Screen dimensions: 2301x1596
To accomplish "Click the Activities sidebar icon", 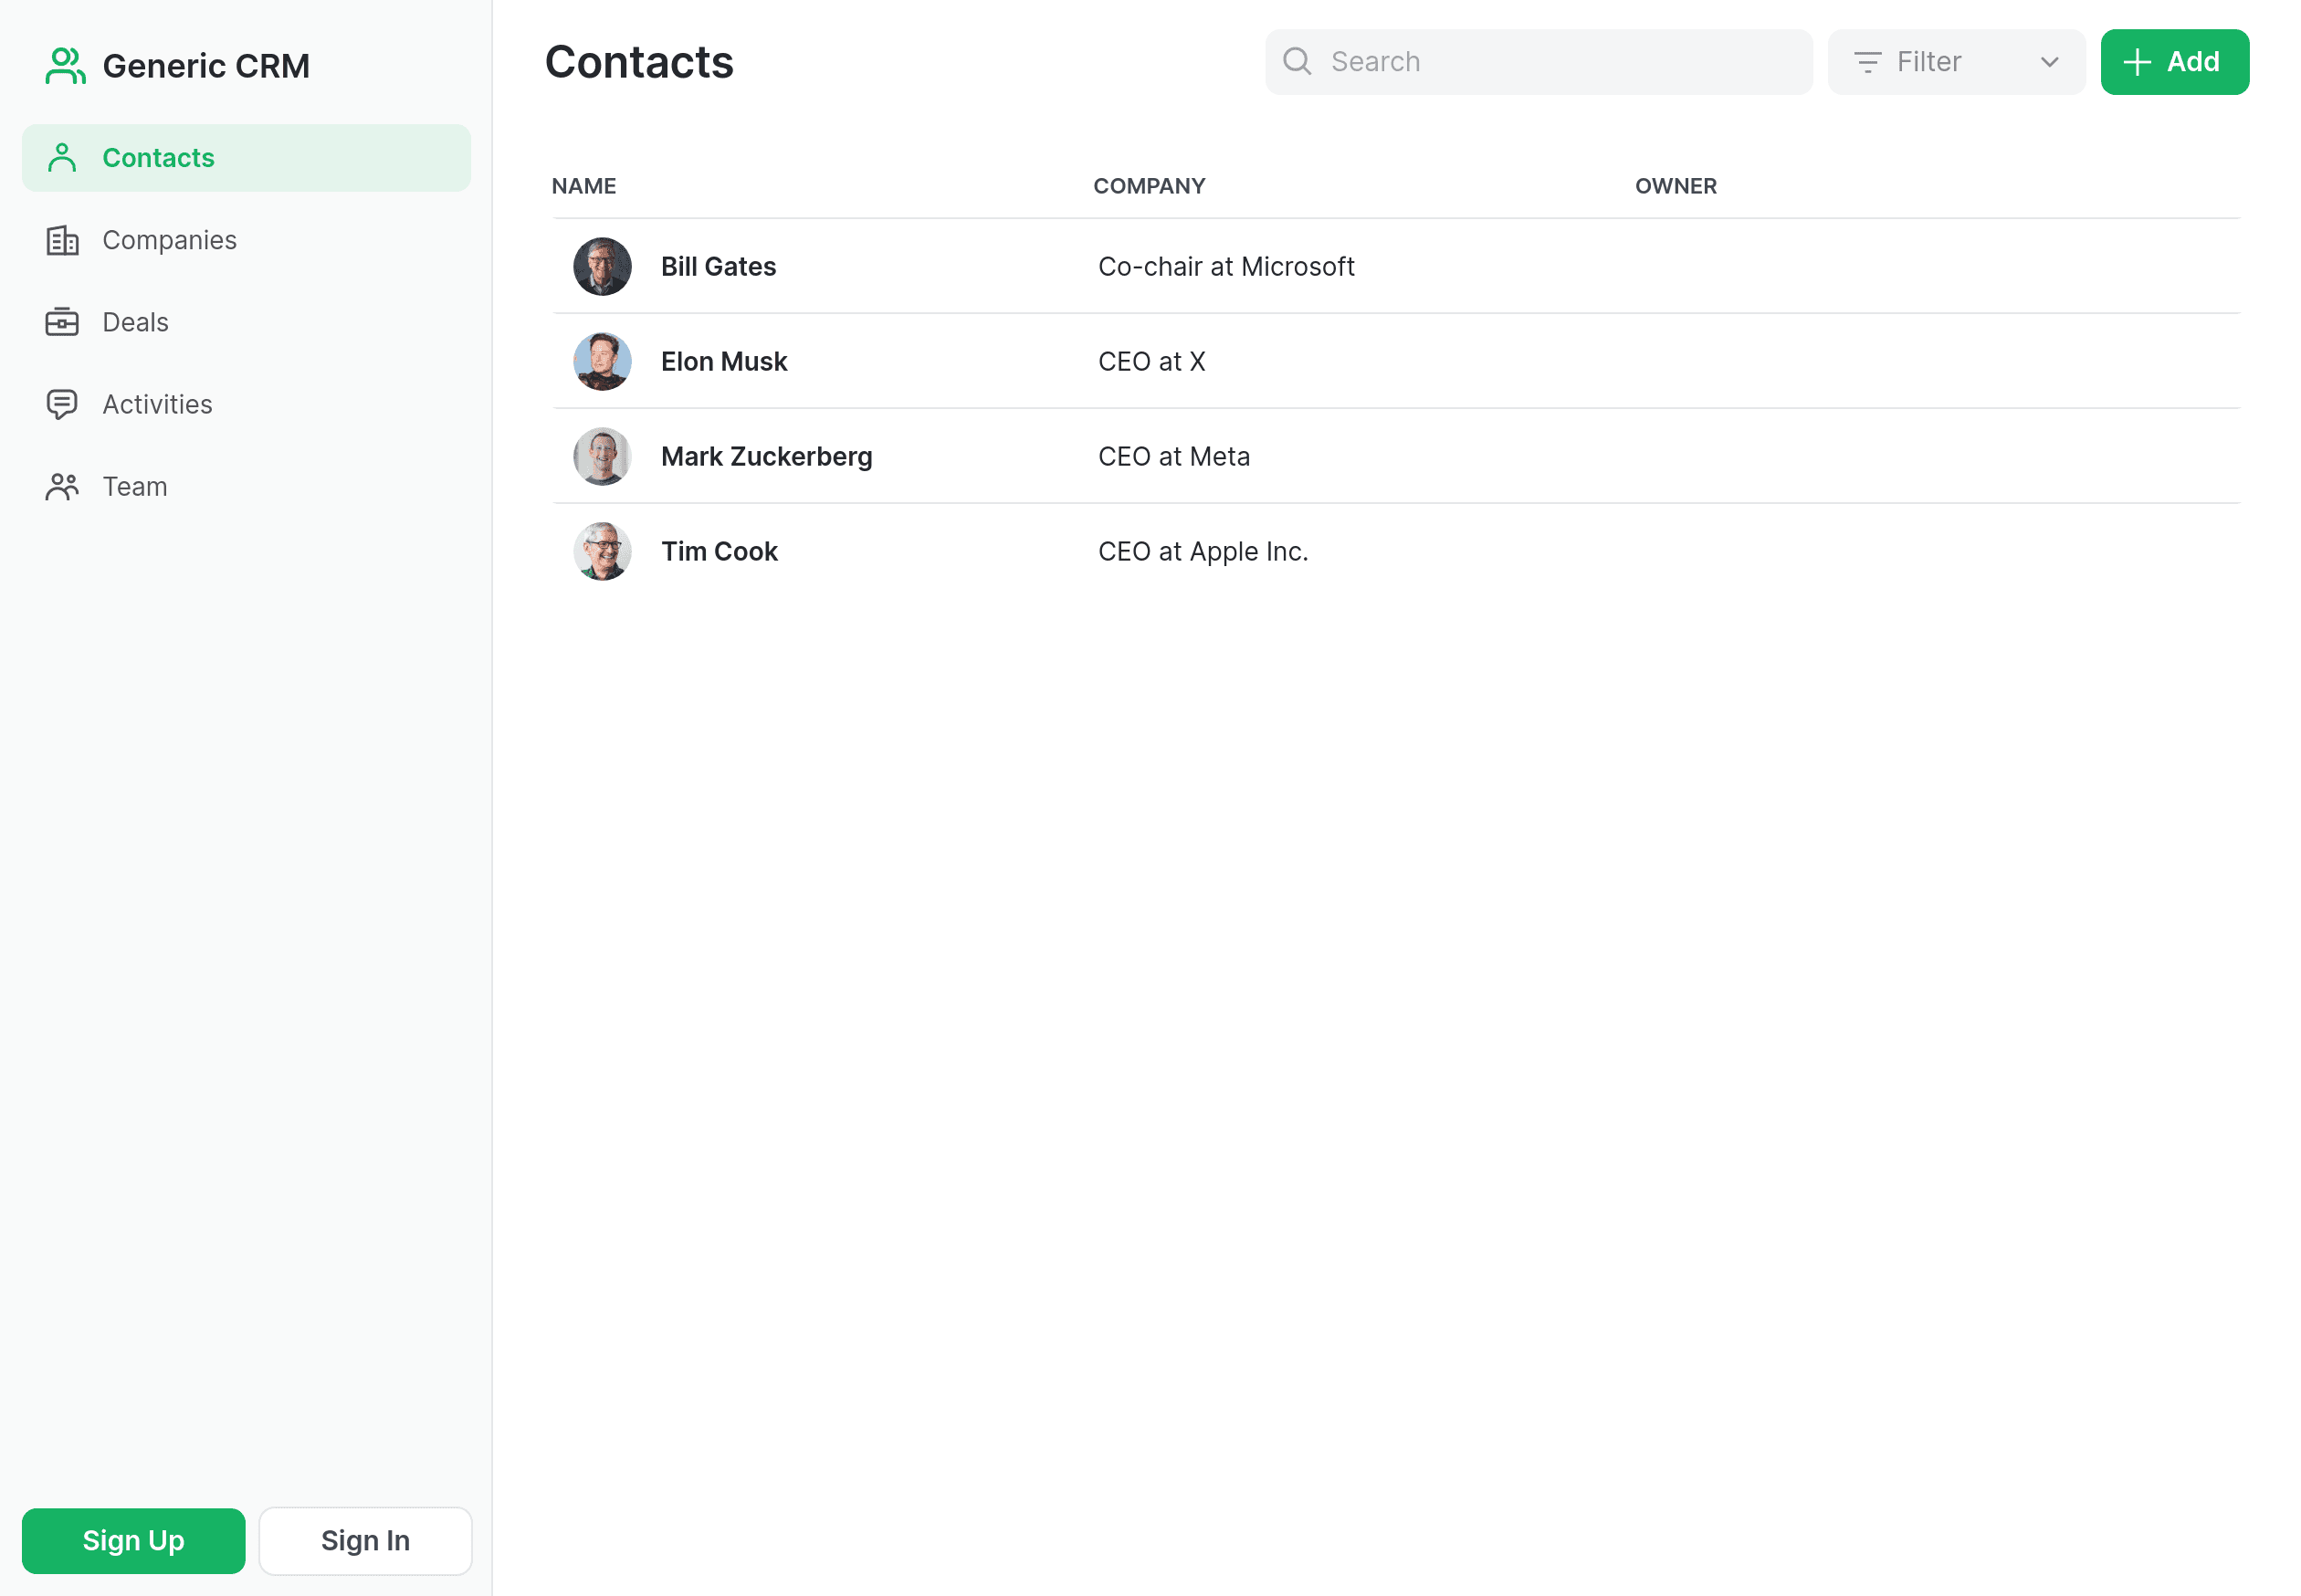I will tap(61, 404).
